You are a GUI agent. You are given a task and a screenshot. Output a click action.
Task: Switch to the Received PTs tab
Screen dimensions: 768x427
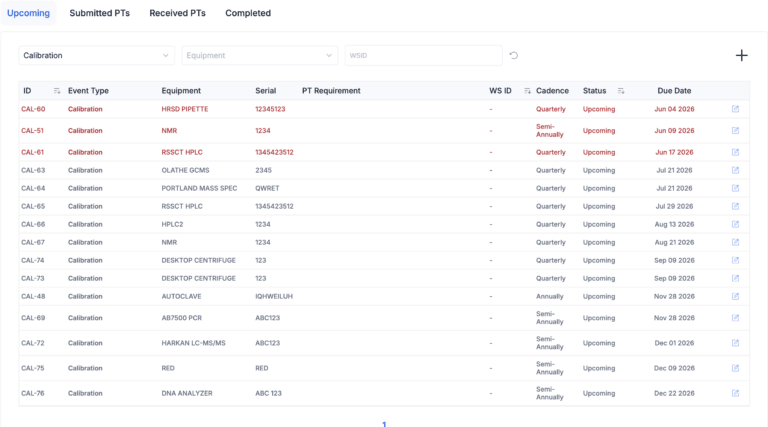tap(177, 13)
